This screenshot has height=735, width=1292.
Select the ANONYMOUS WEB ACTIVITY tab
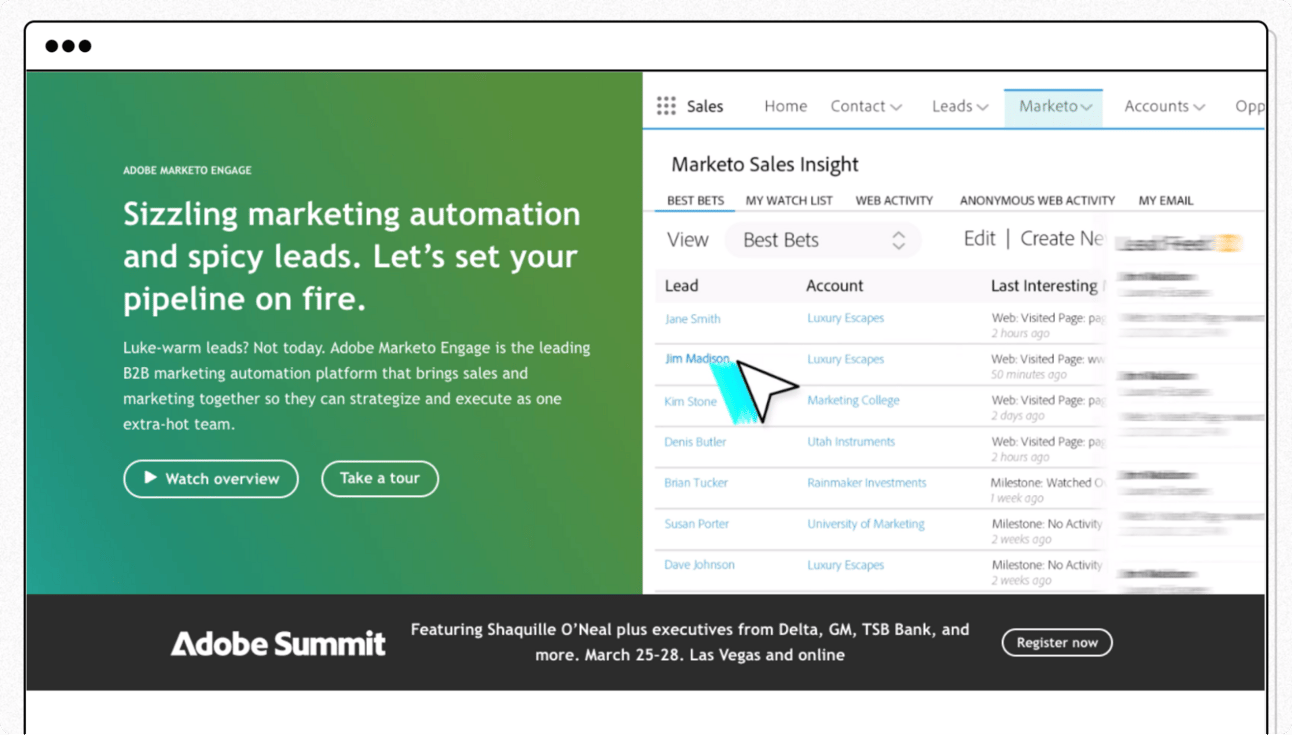1036,200
